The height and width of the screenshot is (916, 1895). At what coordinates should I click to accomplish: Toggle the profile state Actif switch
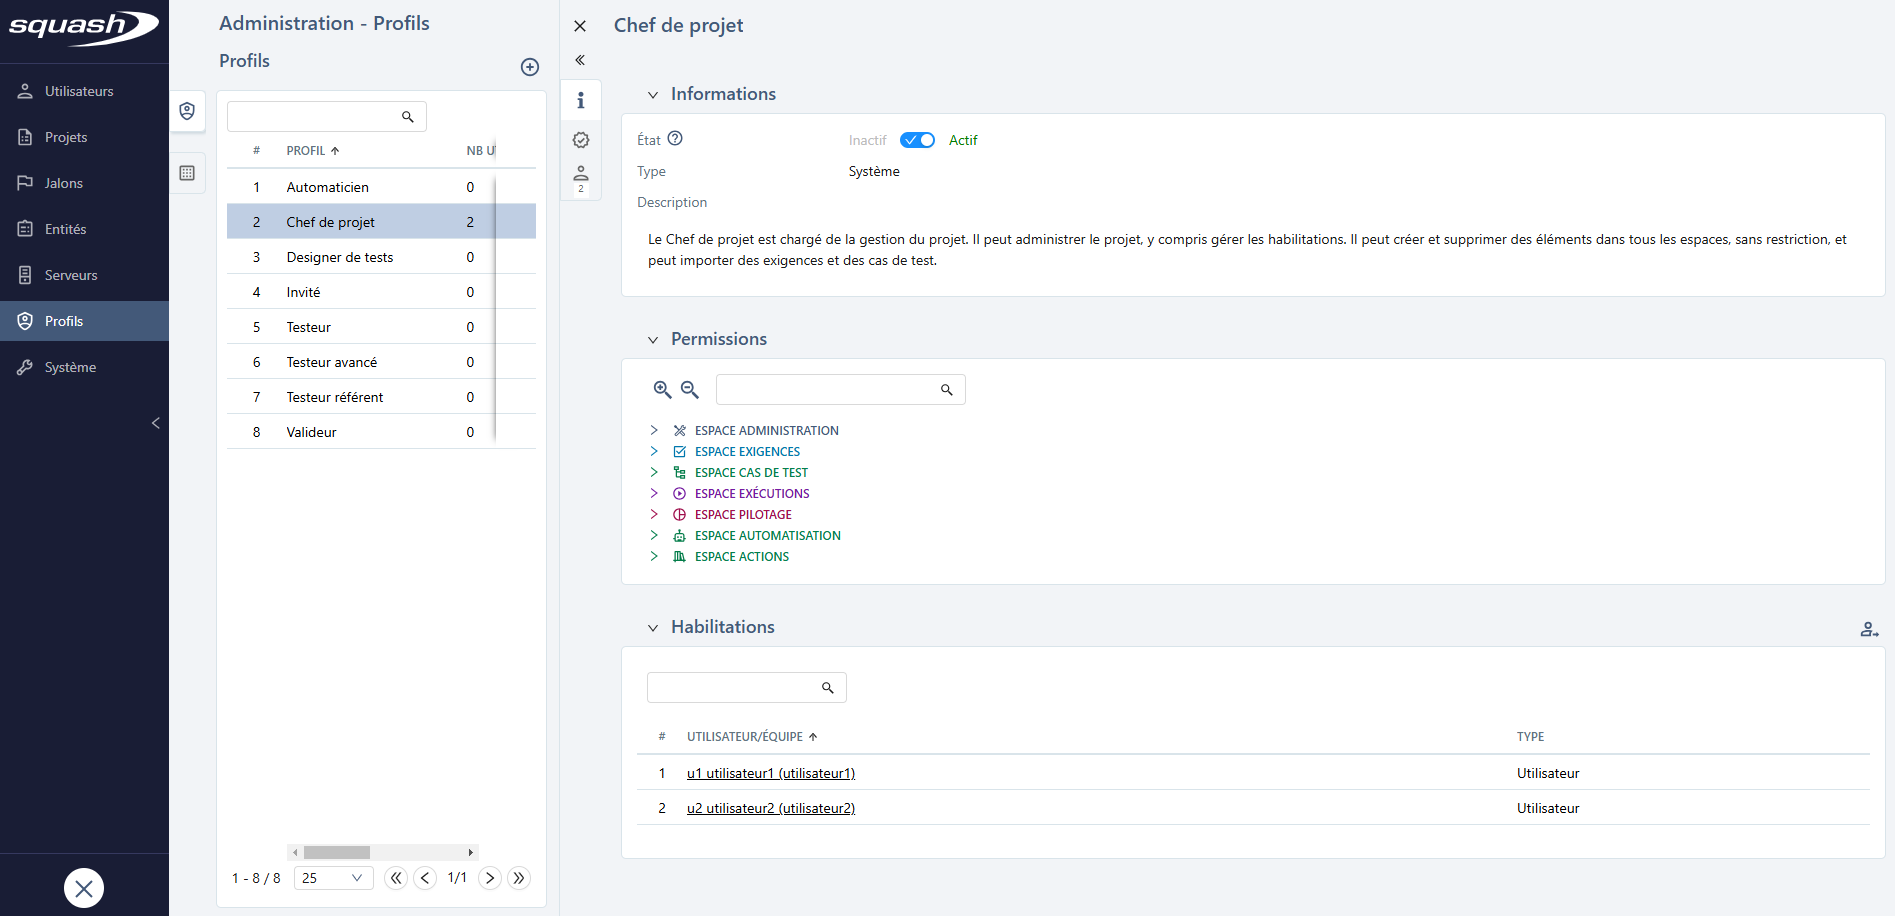(917, 140)
